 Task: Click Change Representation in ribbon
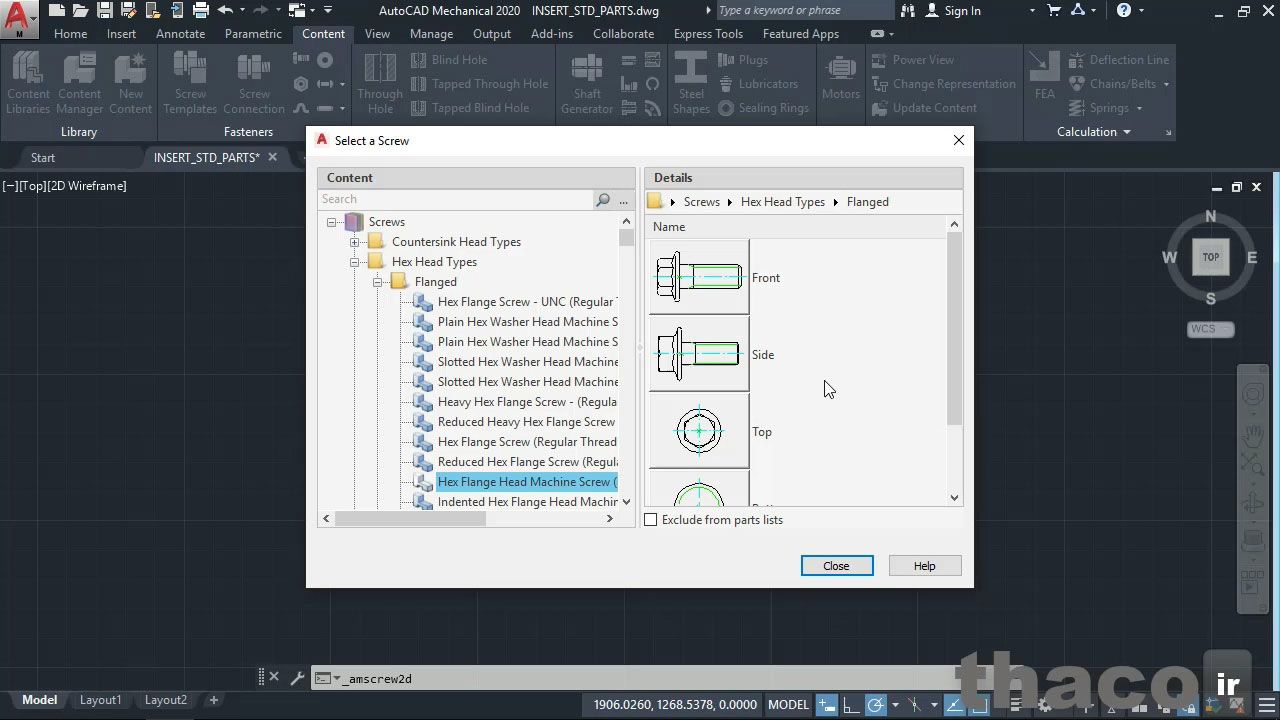pyautogui.click(x=944, y=83)
